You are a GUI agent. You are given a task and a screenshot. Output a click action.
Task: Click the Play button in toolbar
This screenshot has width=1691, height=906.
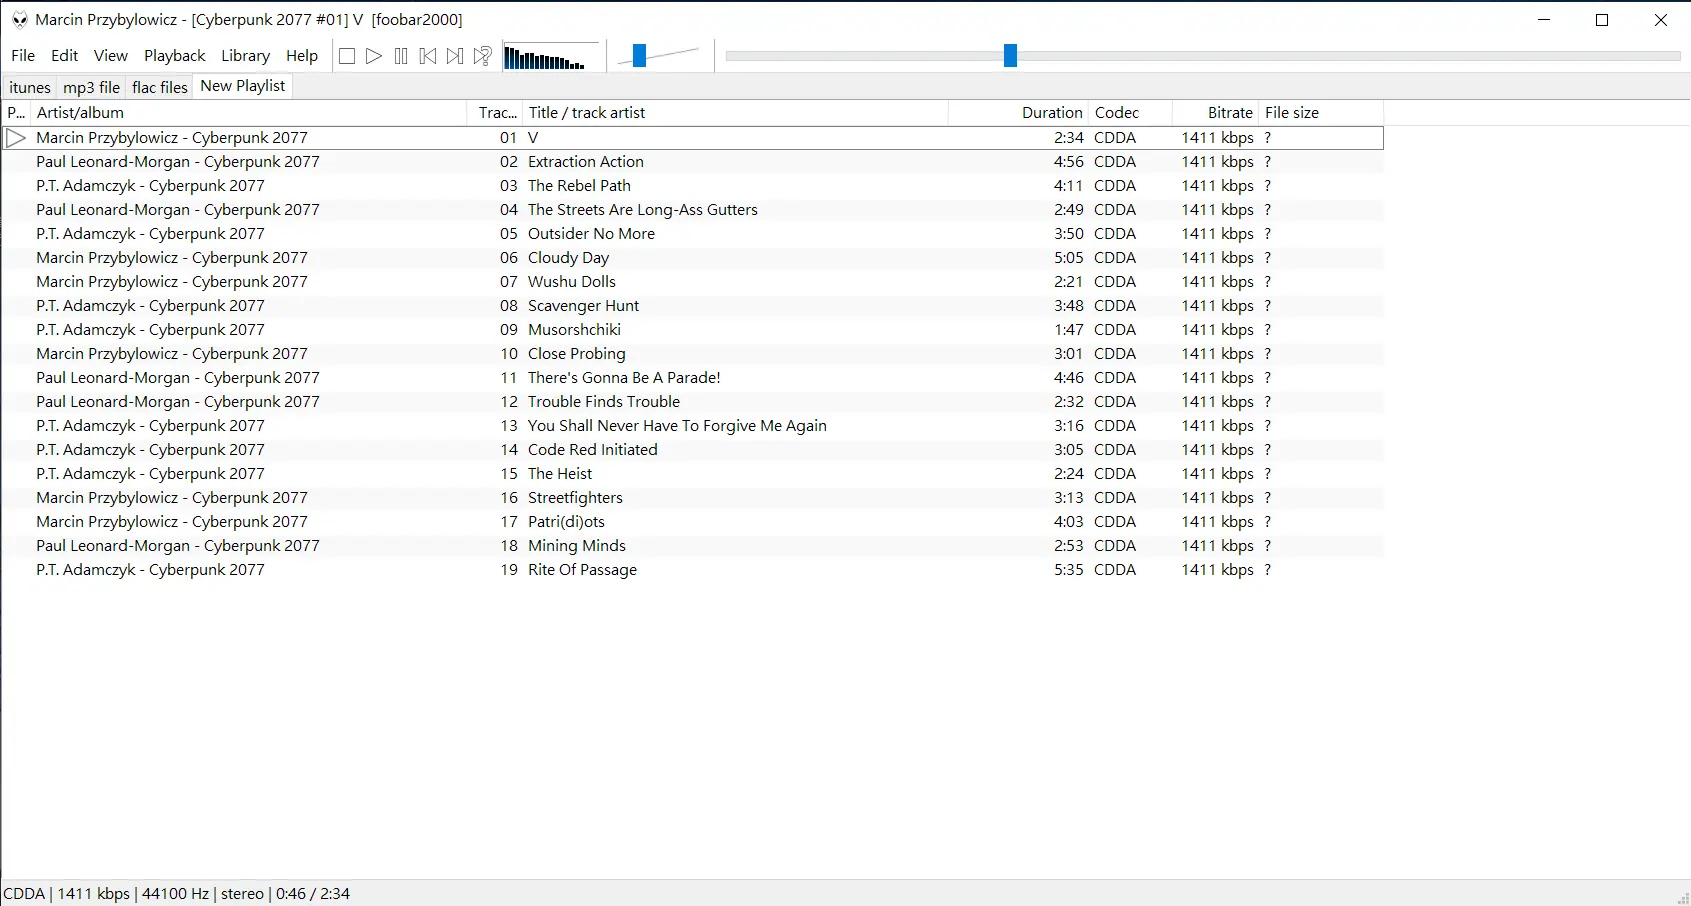click(374, 56)
